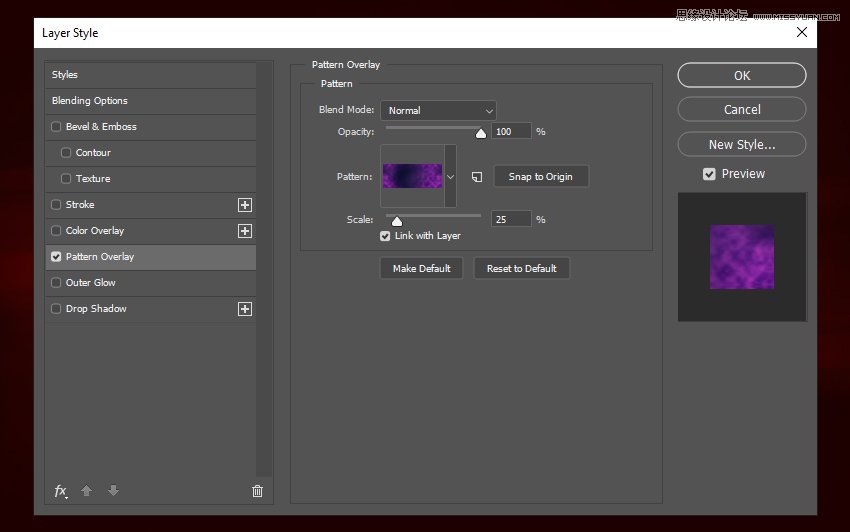
Task: Open the Blend Mode dropdown
Action: click(x=438, y=110)
